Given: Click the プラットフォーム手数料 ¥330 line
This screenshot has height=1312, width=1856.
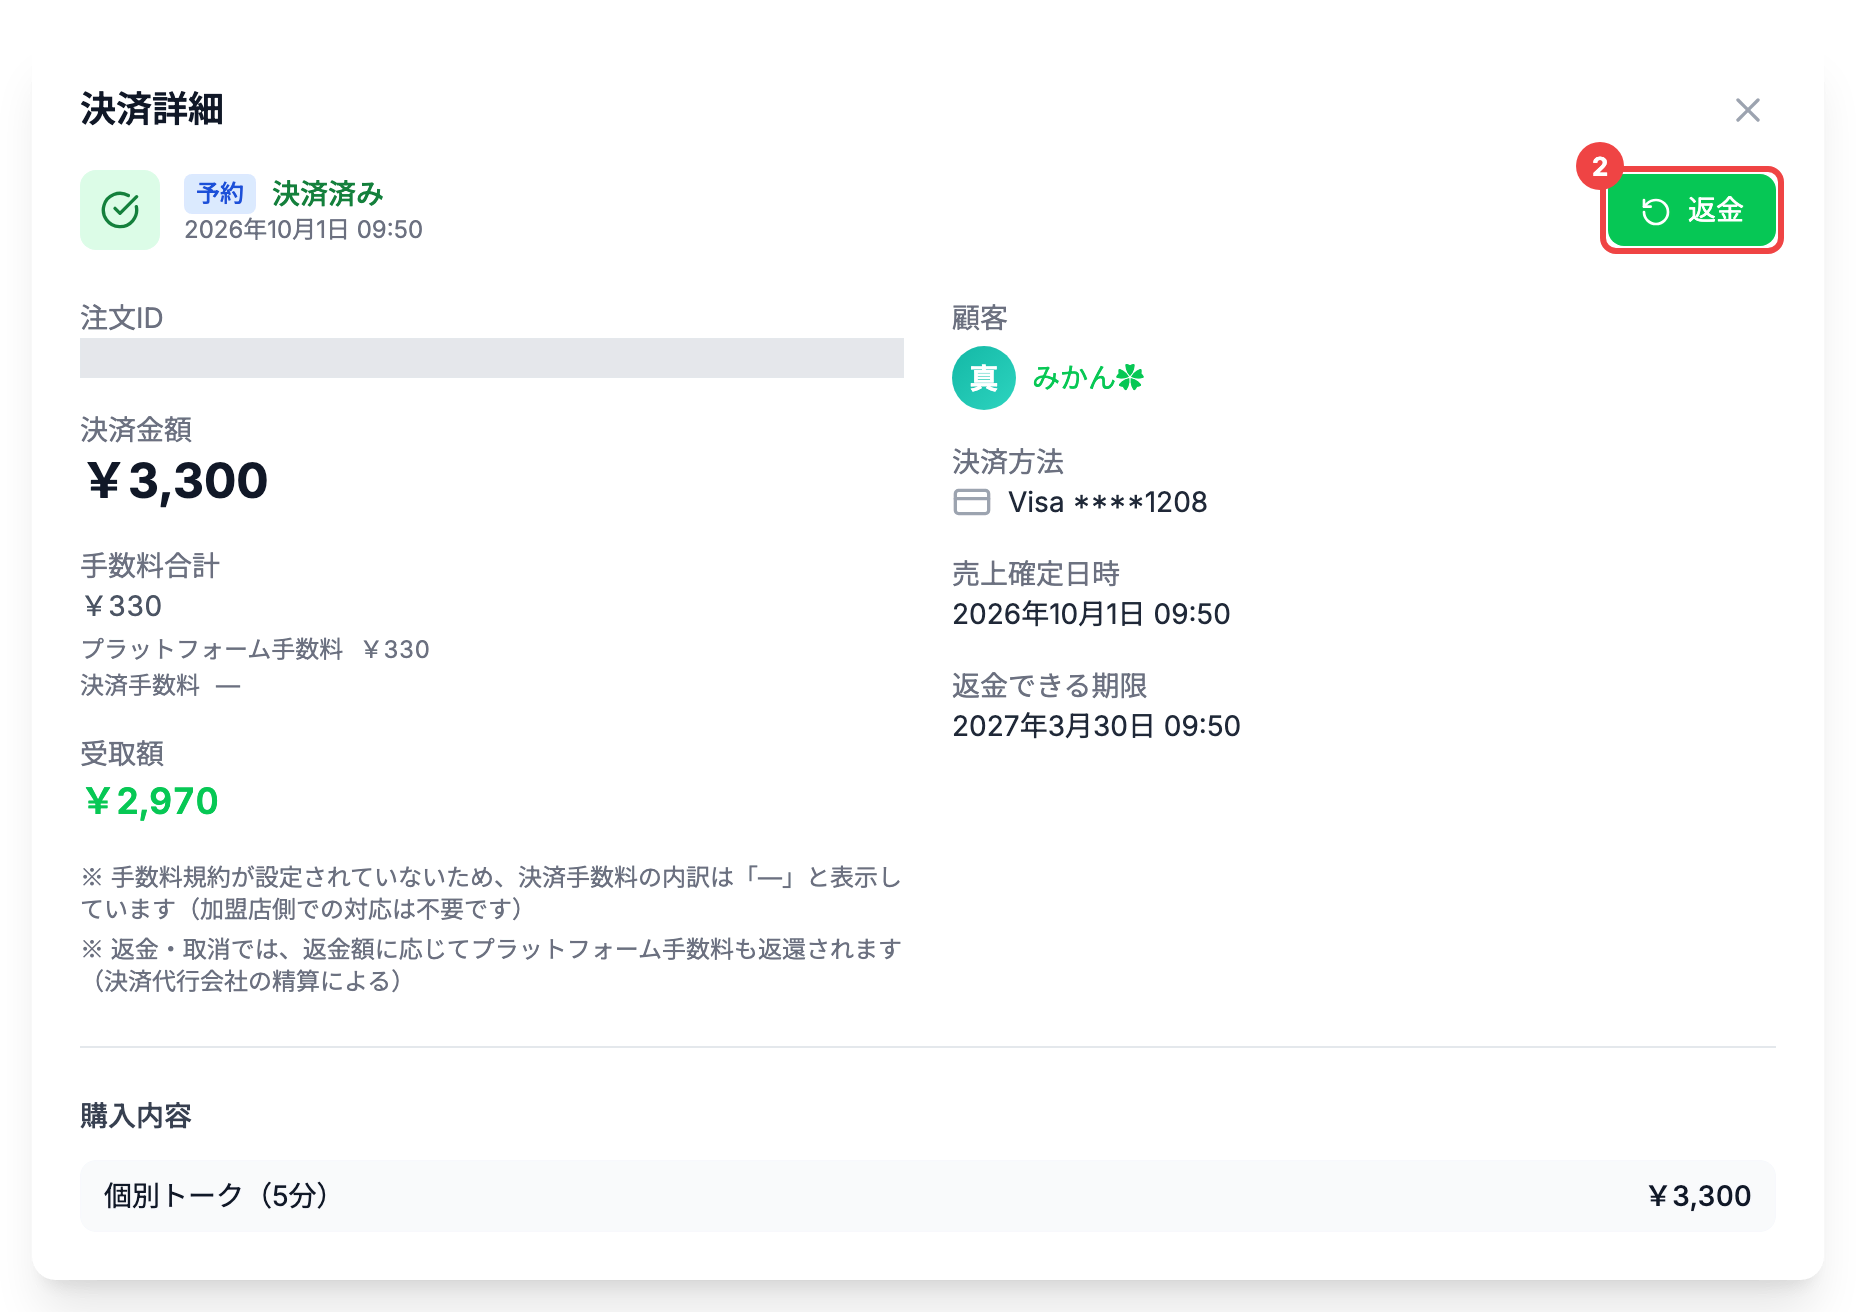Looking at the screenshot, I should 255,649.
